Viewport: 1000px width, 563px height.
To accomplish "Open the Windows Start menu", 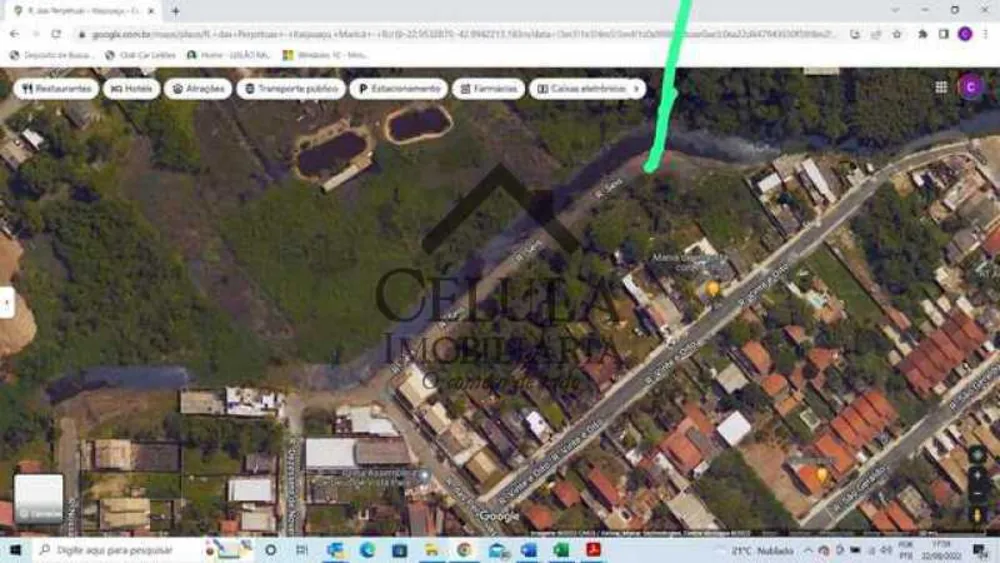I will (x=15, y=550).
